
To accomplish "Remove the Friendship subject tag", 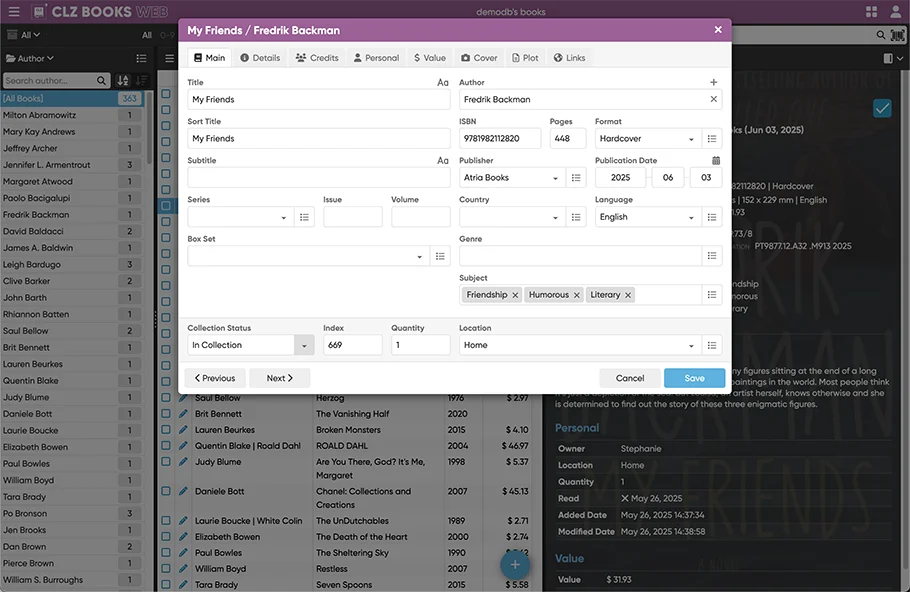I will click(515, 295).
